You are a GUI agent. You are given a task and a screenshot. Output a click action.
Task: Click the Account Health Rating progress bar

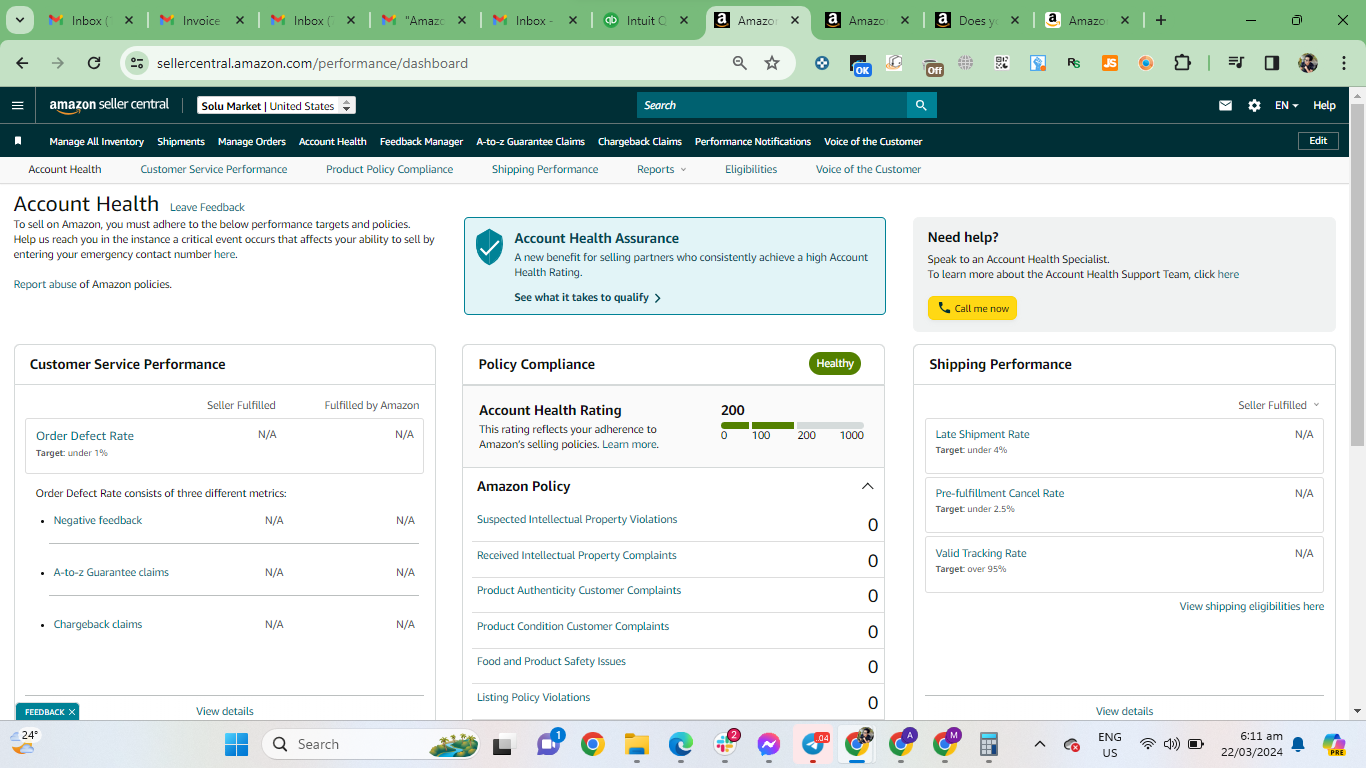792,425
